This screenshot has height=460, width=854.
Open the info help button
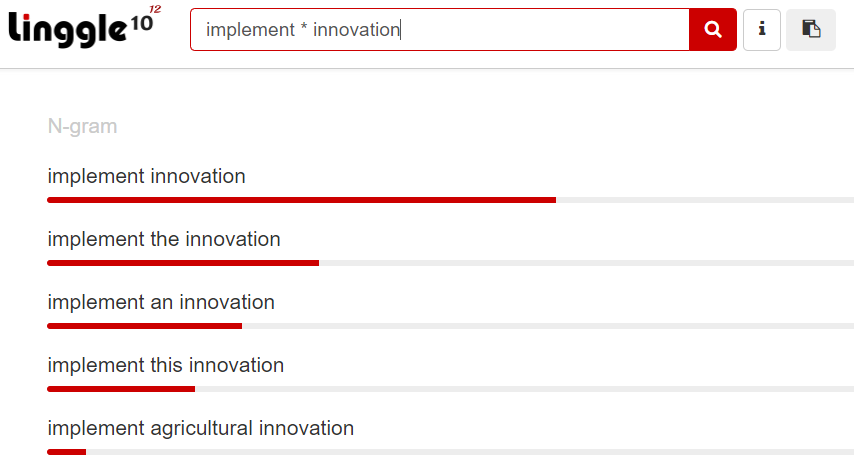click(x=761, y=29)
